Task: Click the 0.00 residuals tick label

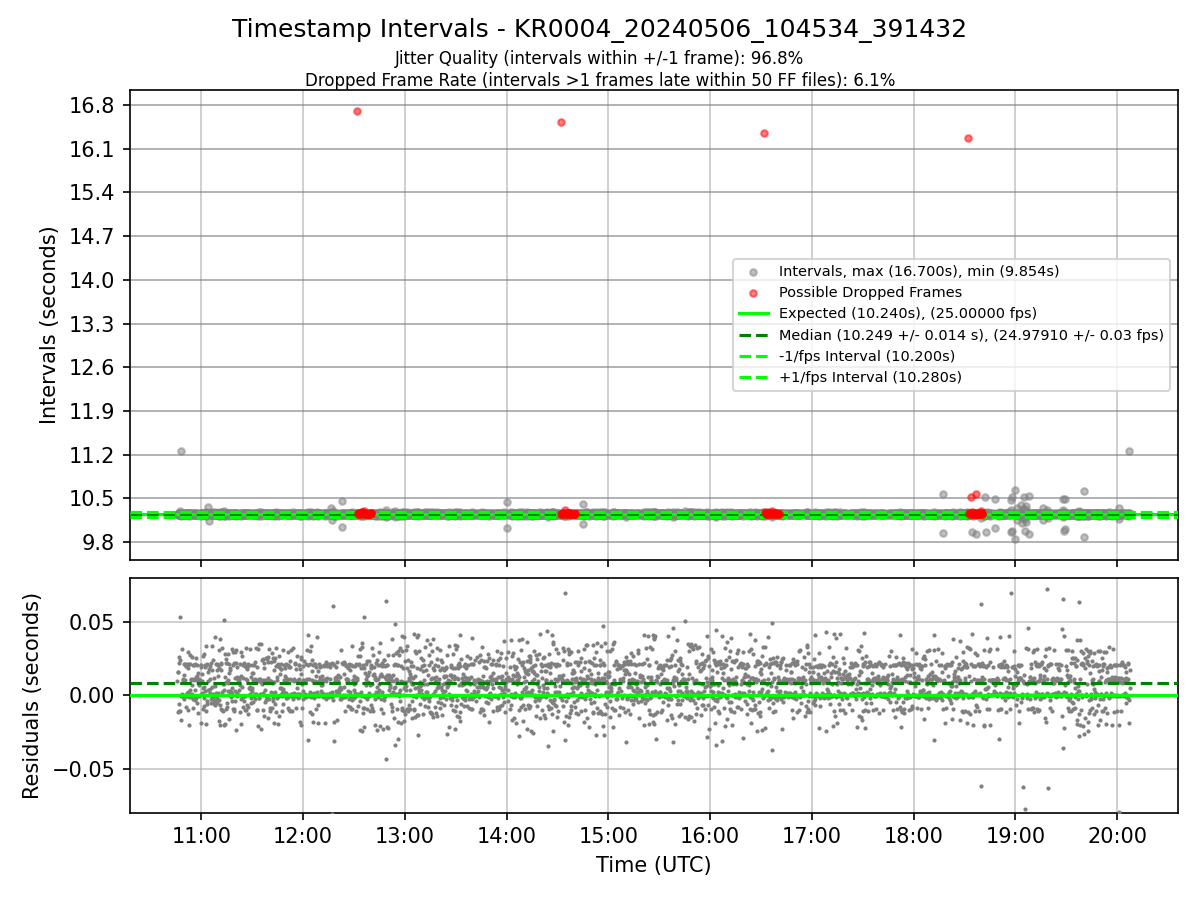Action: point(92,695)
